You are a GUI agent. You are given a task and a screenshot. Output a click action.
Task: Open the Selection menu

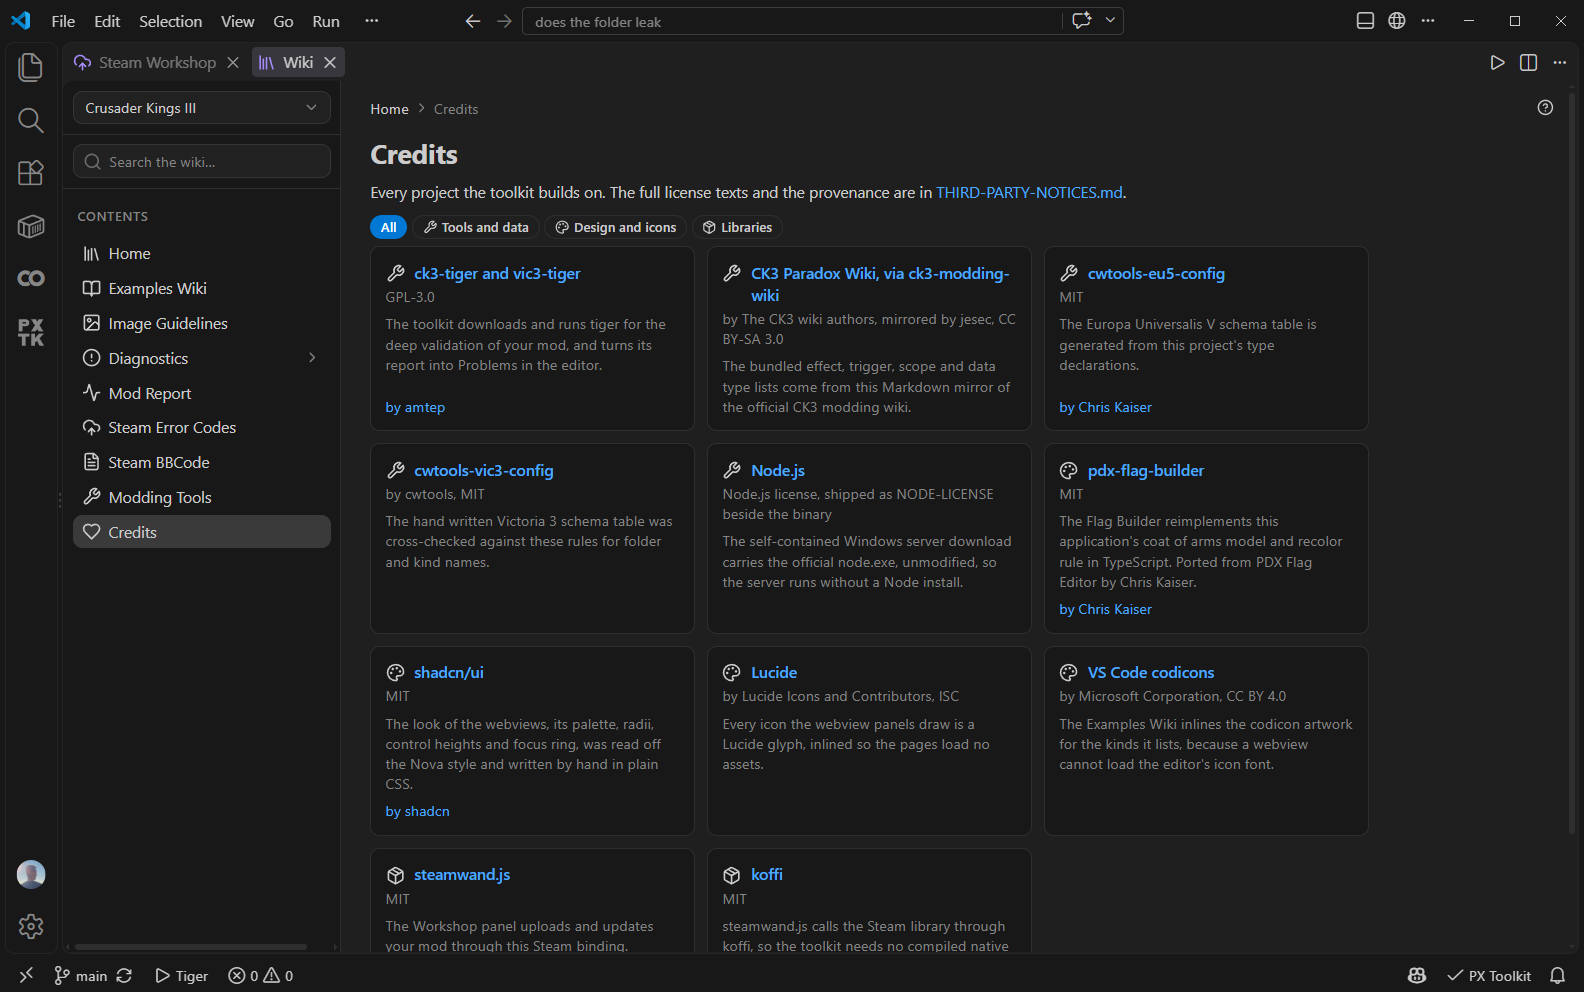coord(170,21)
